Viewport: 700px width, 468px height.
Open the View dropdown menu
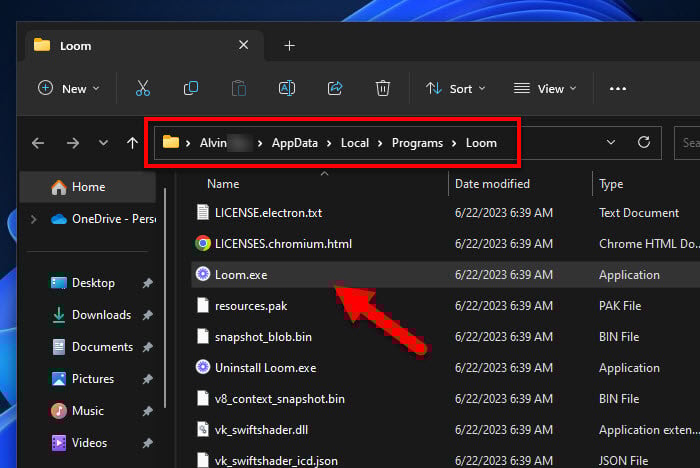pos(545,88)
